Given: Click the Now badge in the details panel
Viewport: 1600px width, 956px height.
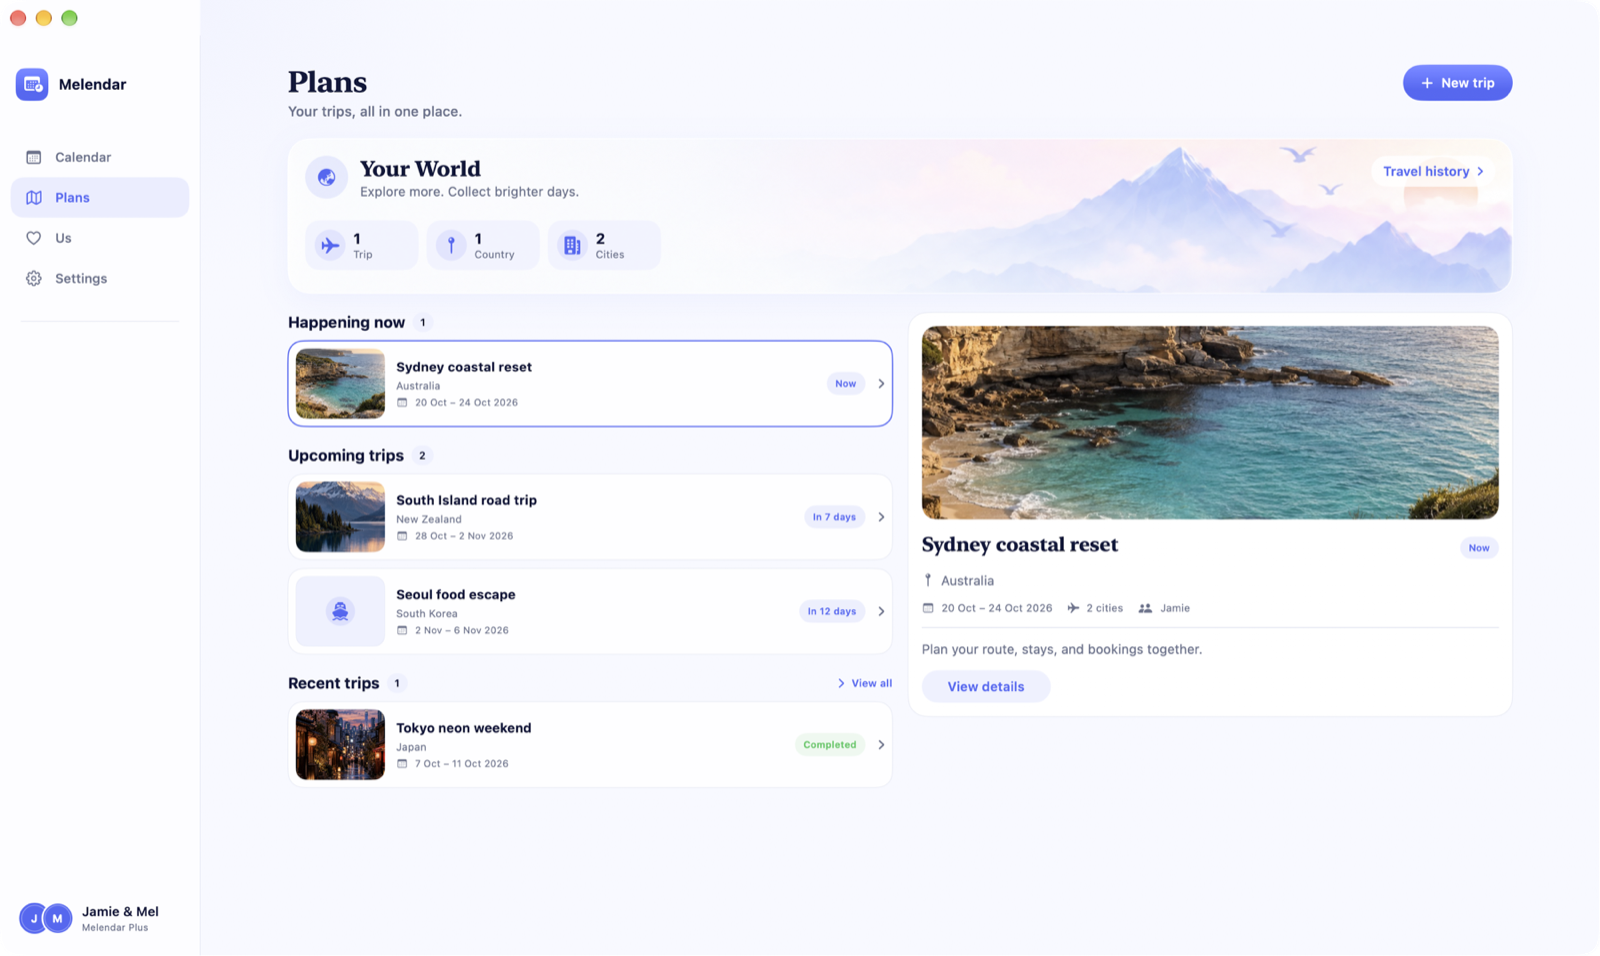Looking at the screenshot, I should point(1479,548).
